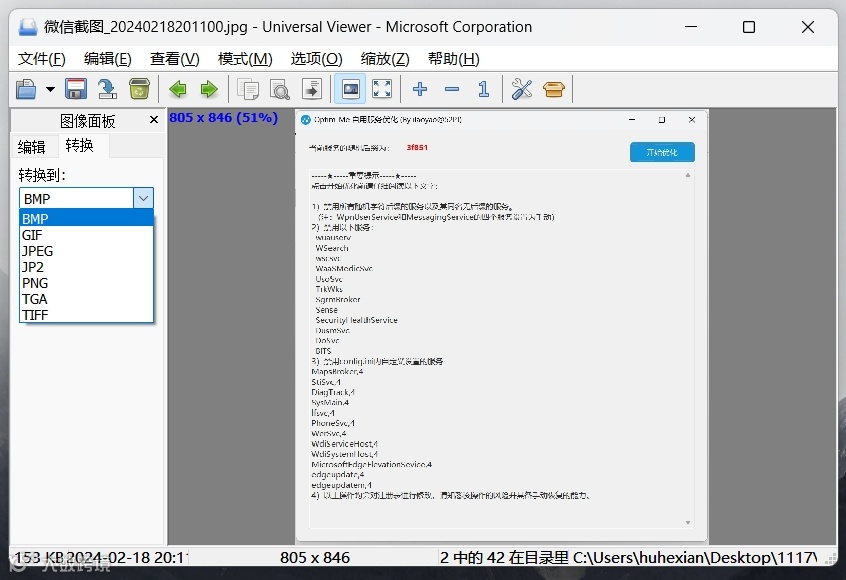Expand the open file dropdown arrow

pyautogui.click(x=50, y=89)
